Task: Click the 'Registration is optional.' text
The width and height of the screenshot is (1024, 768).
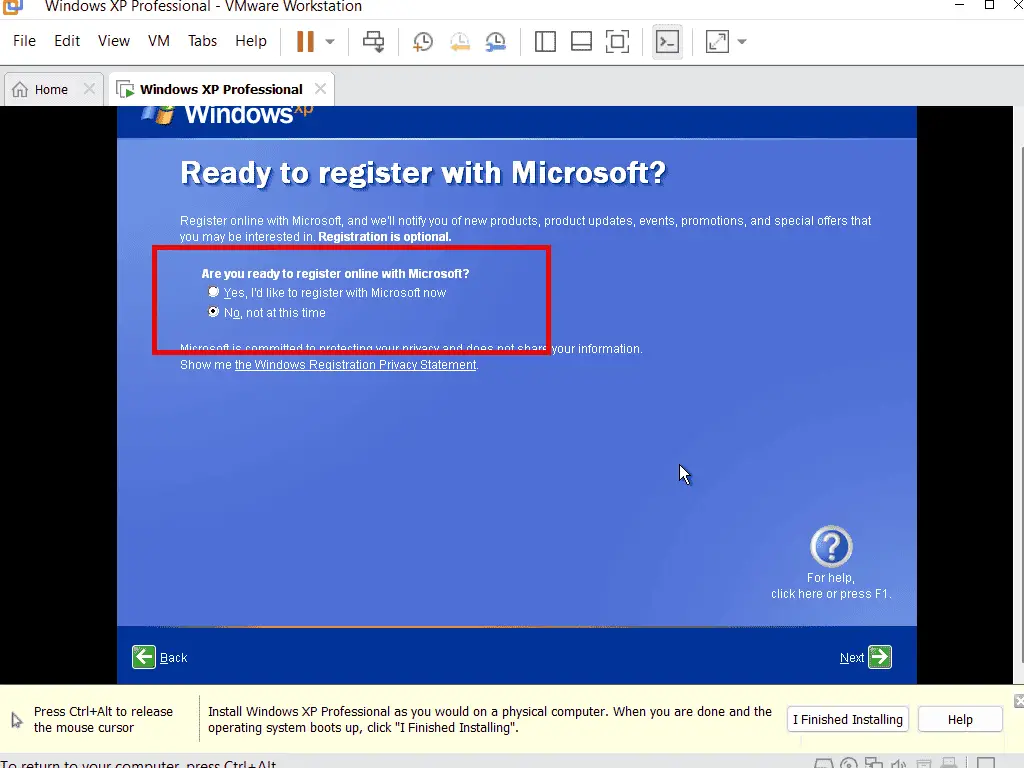Action: coord(385,237)
